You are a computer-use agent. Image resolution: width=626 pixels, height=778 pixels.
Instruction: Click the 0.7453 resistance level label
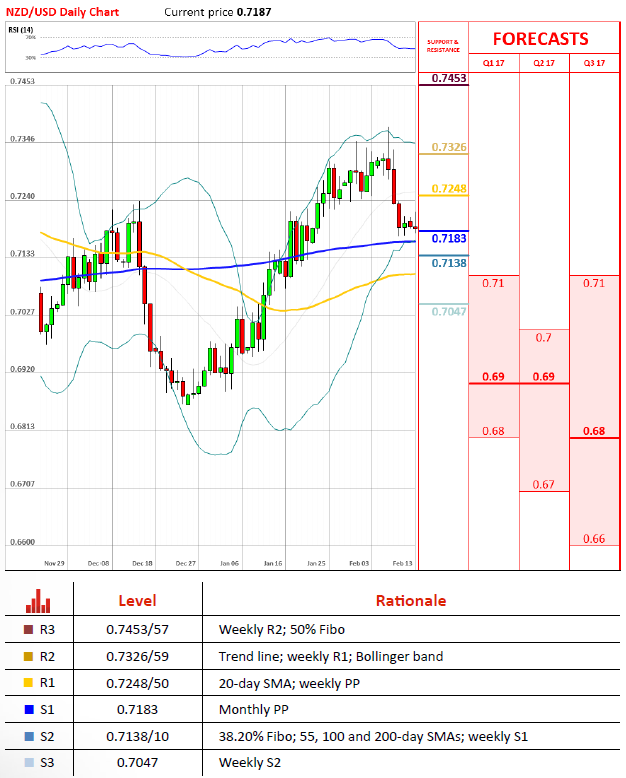coord(449,78)
